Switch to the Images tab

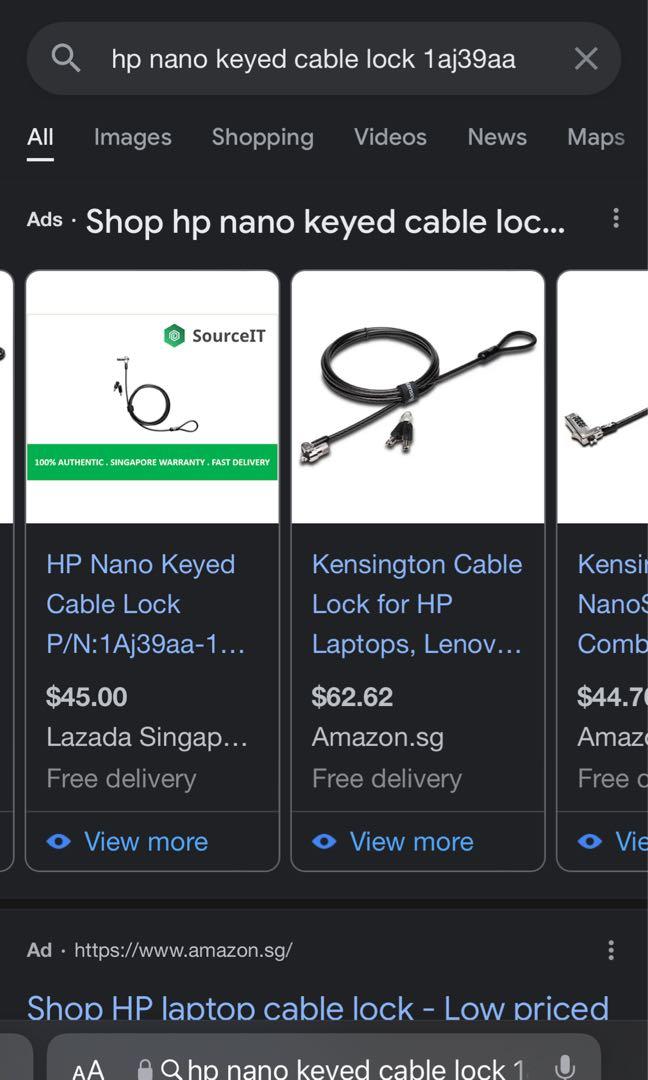132,137
